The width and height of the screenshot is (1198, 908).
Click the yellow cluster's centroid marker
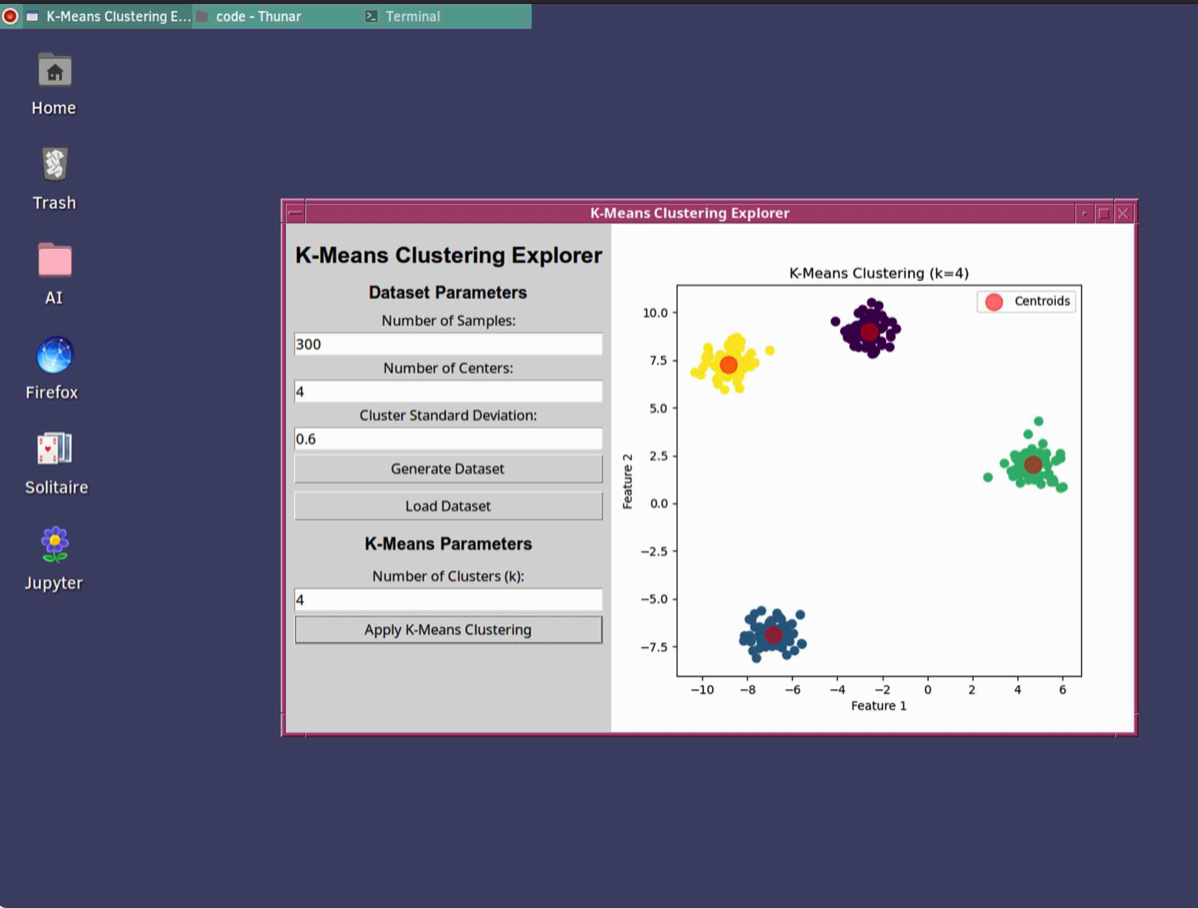click(x=728, y=365)
